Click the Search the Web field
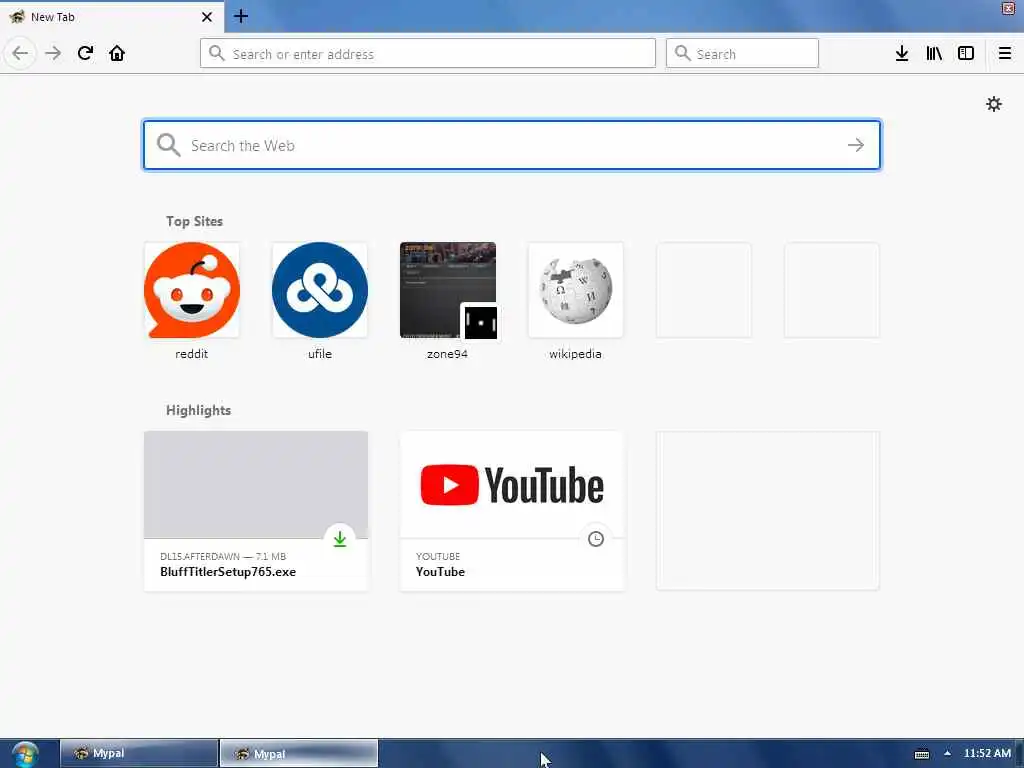The width and height of the screenshot is (1024, 768). (x=512, y=145)
